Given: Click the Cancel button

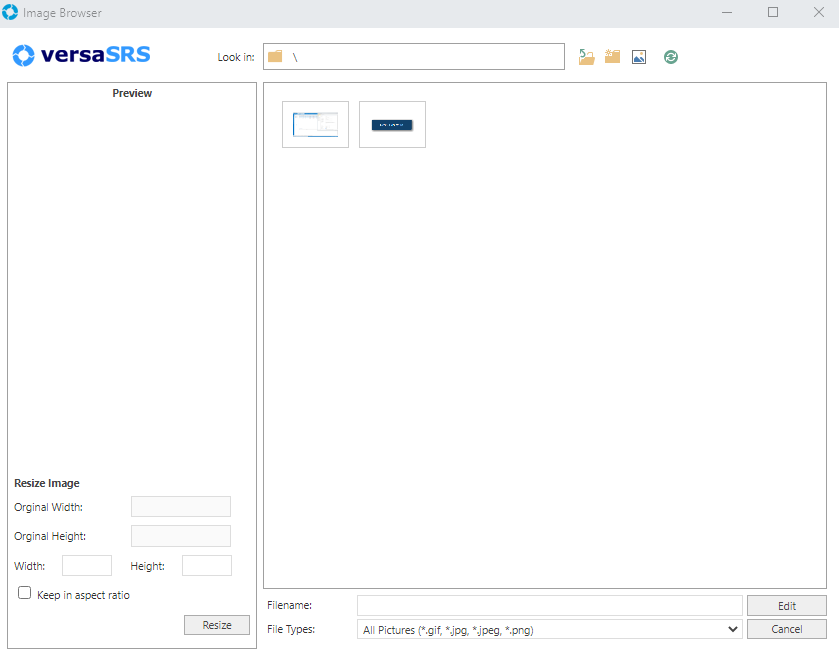Looking at the screenshot, I should tap(786, 629).
